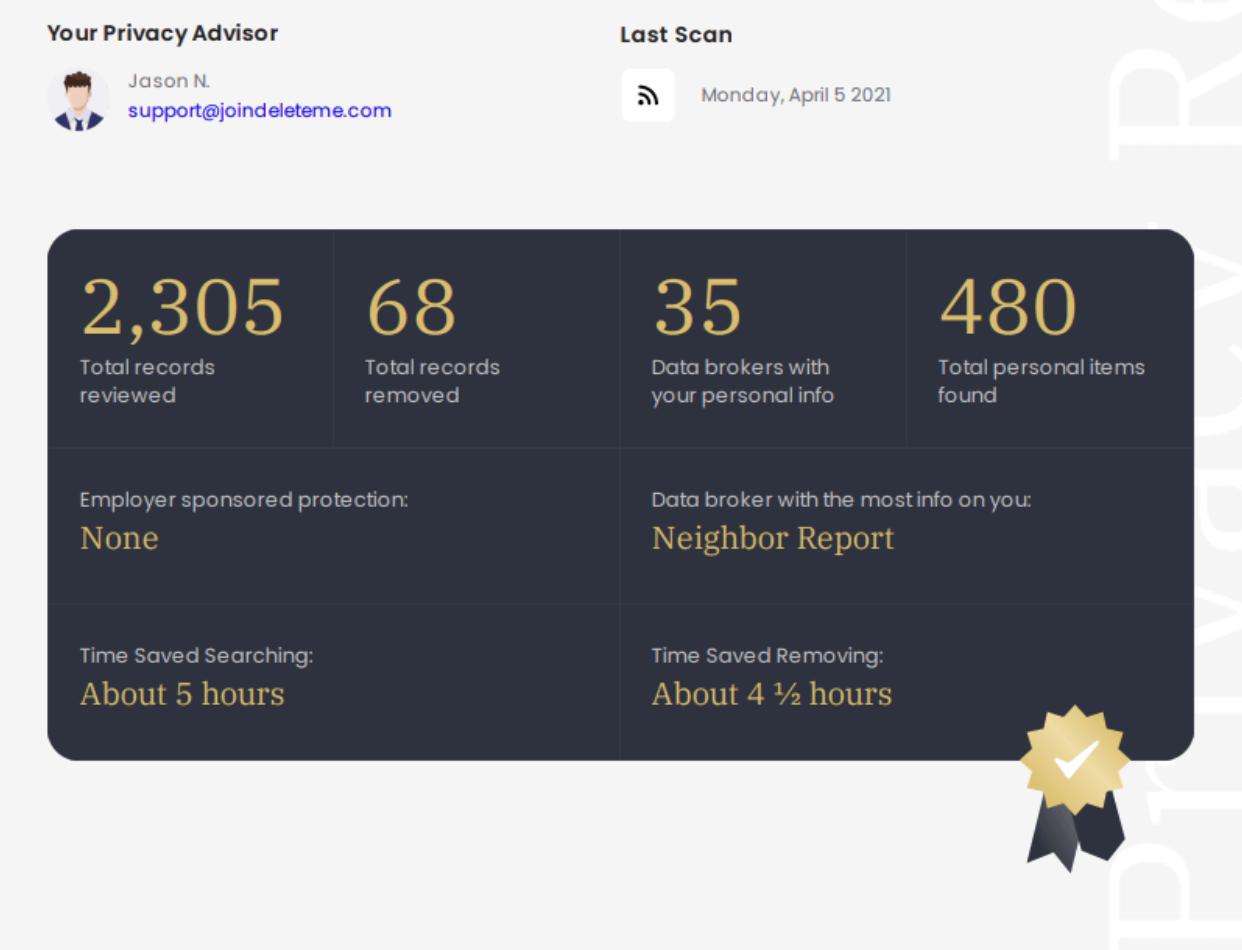Click the Monday, April 5 2021 date
1242x950 pixels.
click(795, 96)
